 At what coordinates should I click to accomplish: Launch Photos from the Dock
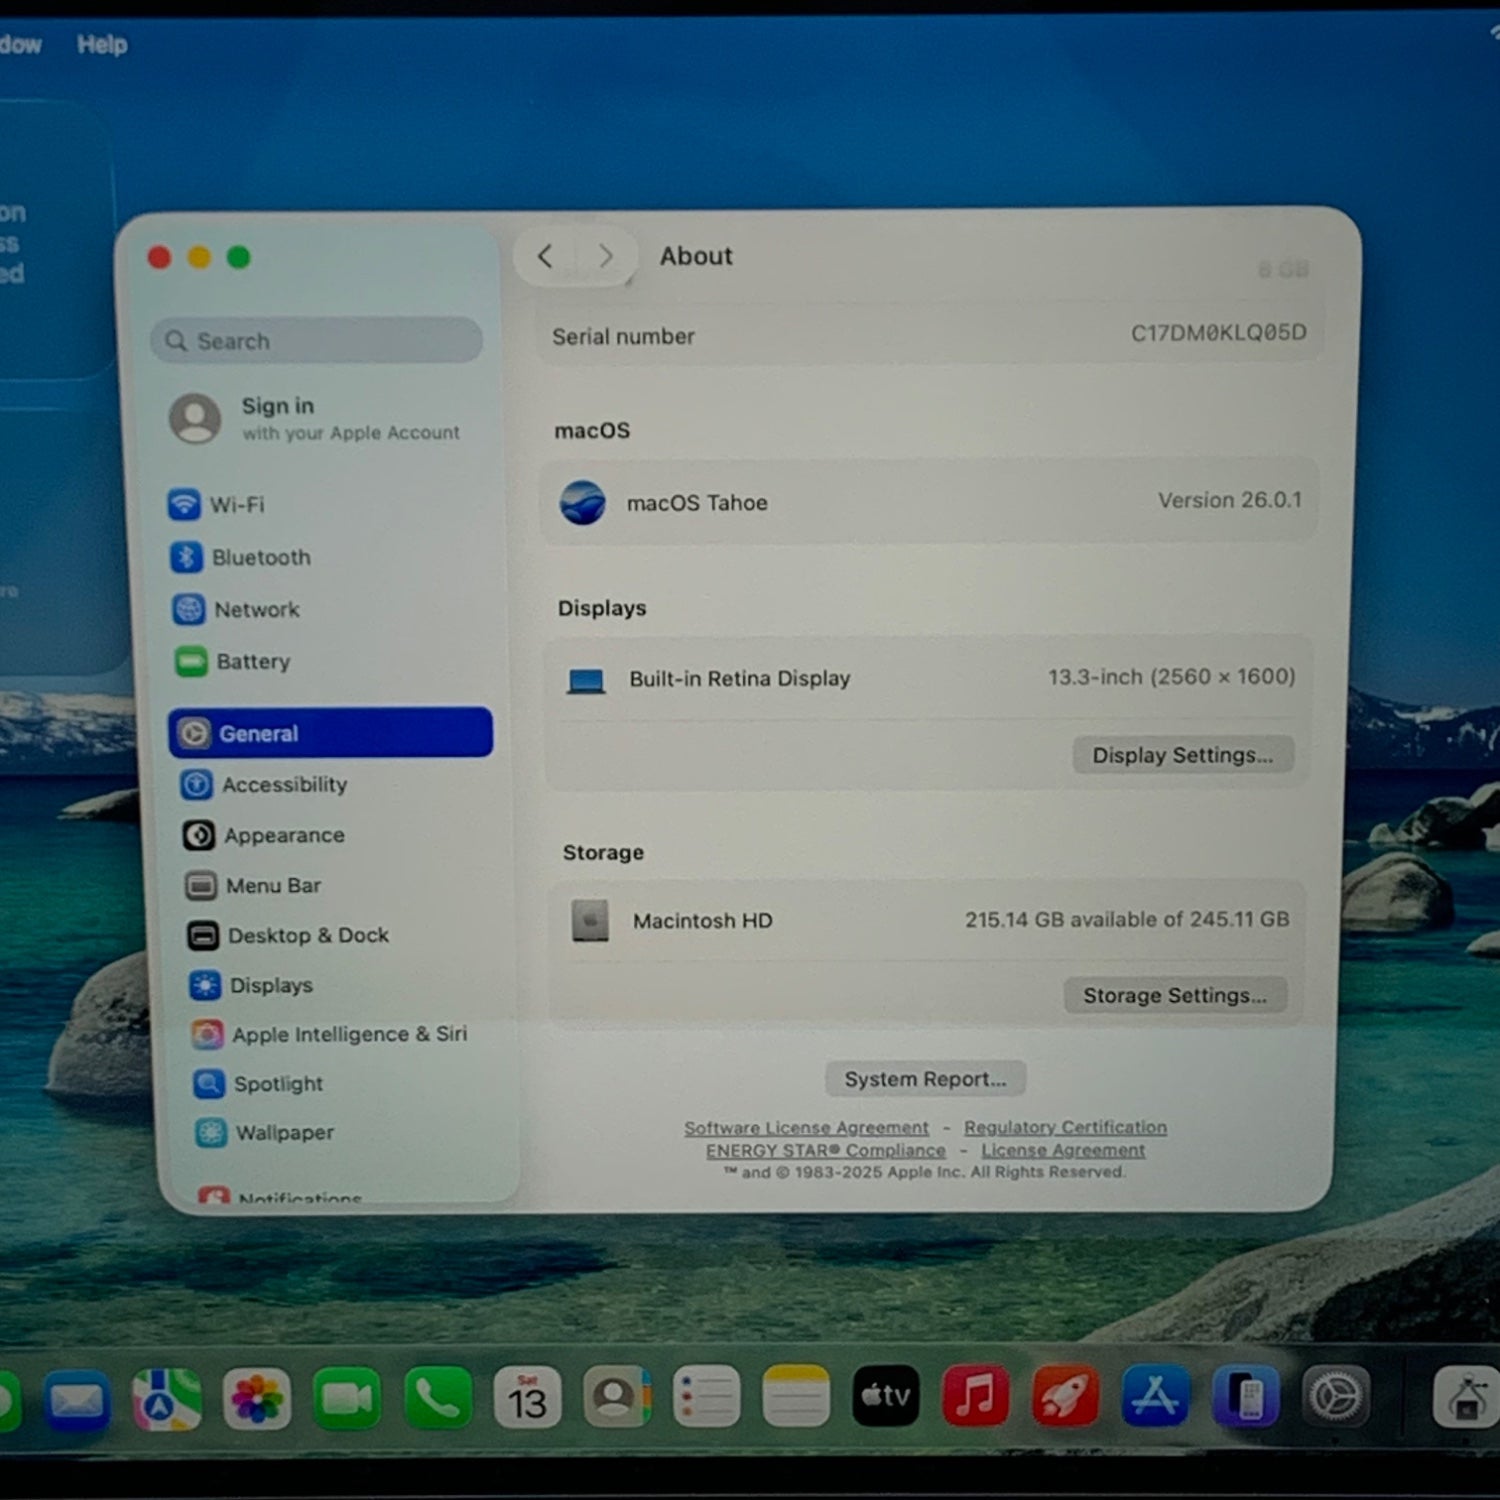click(x=257, y=1399)
